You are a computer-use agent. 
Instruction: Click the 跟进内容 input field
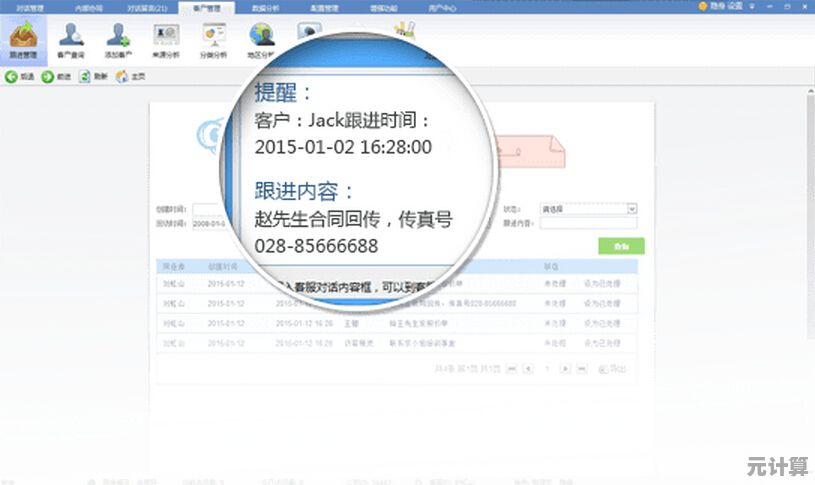588,223
